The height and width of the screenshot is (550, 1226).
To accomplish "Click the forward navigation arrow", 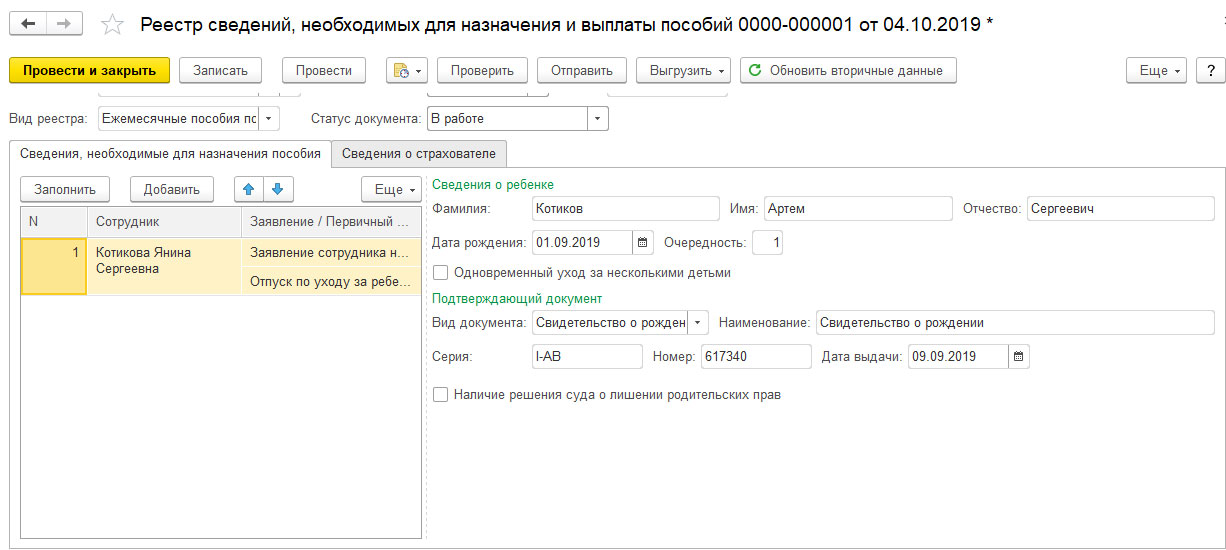I will click(x=63, y=23).
